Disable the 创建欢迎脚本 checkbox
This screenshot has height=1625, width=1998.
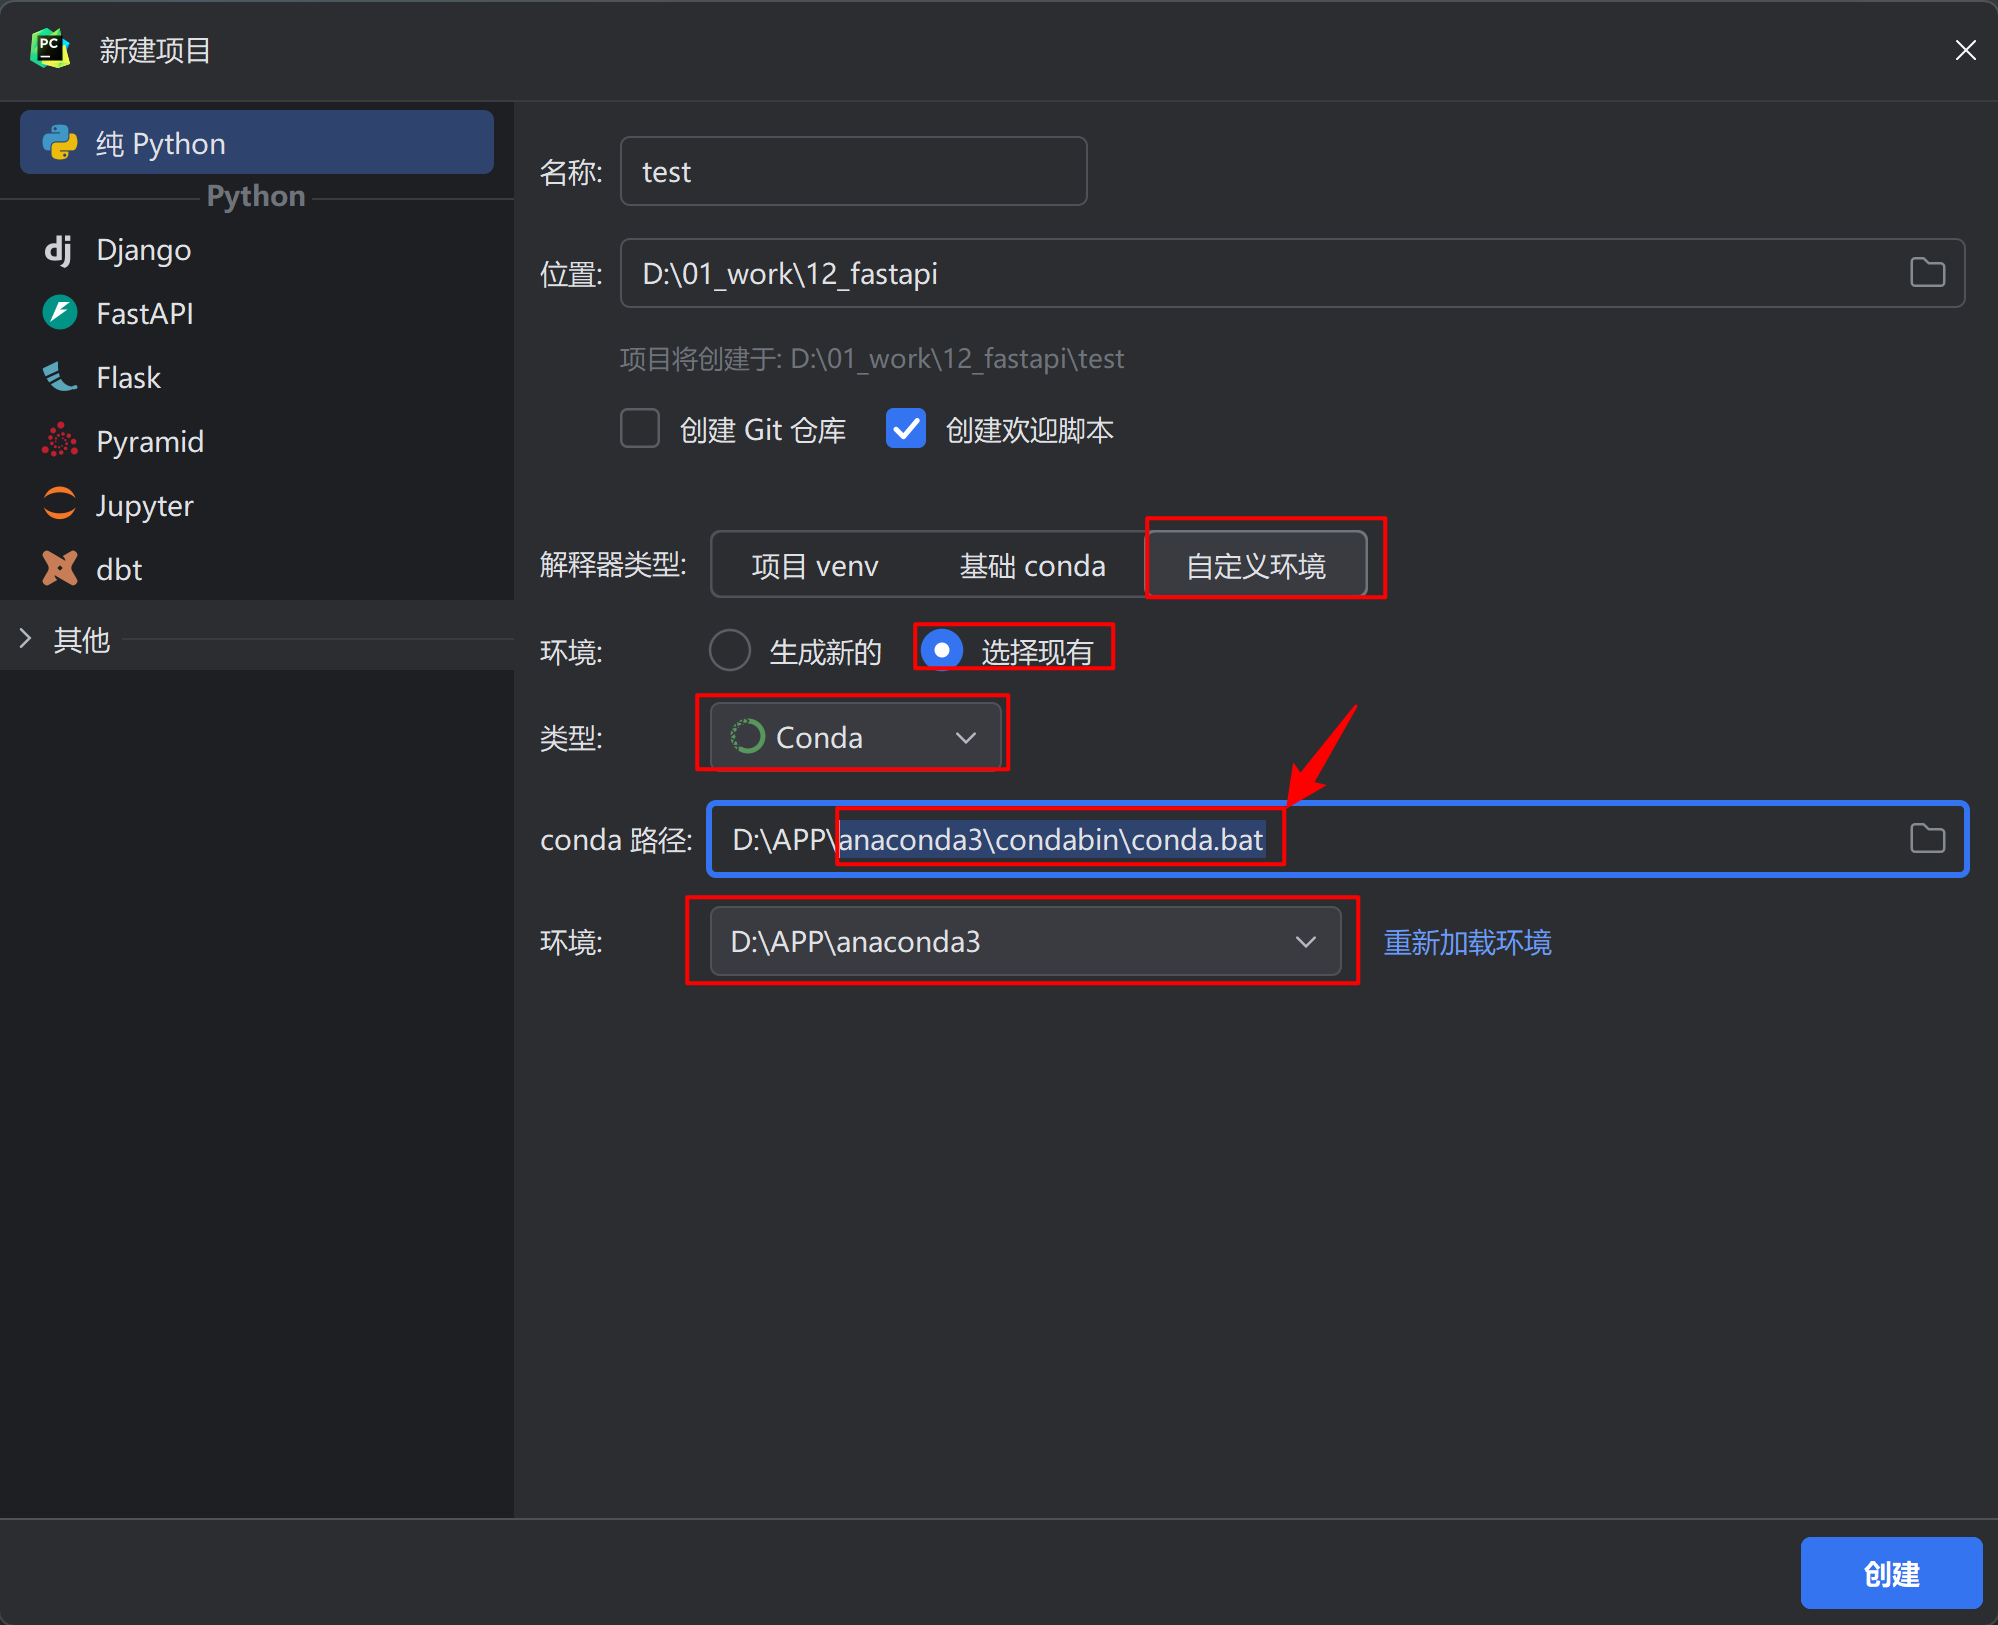905,428
